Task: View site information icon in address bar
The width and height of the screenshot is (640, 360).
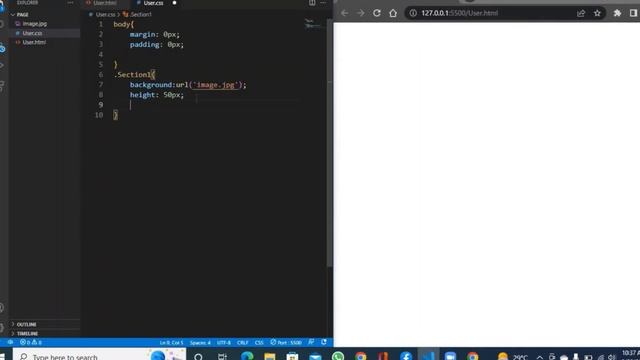Action: tap(413, 13)
